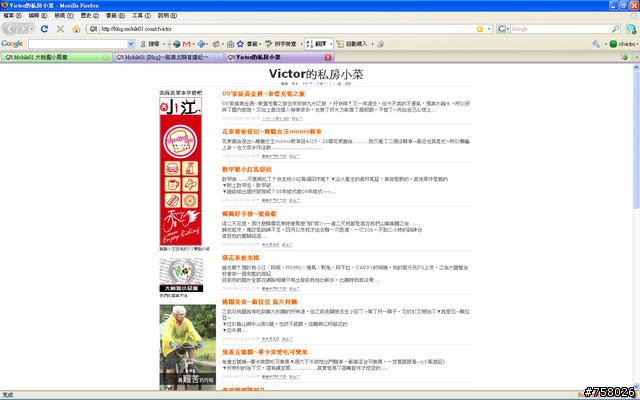
Task: Open the seventh orange post title link
Action: (264, 352)
